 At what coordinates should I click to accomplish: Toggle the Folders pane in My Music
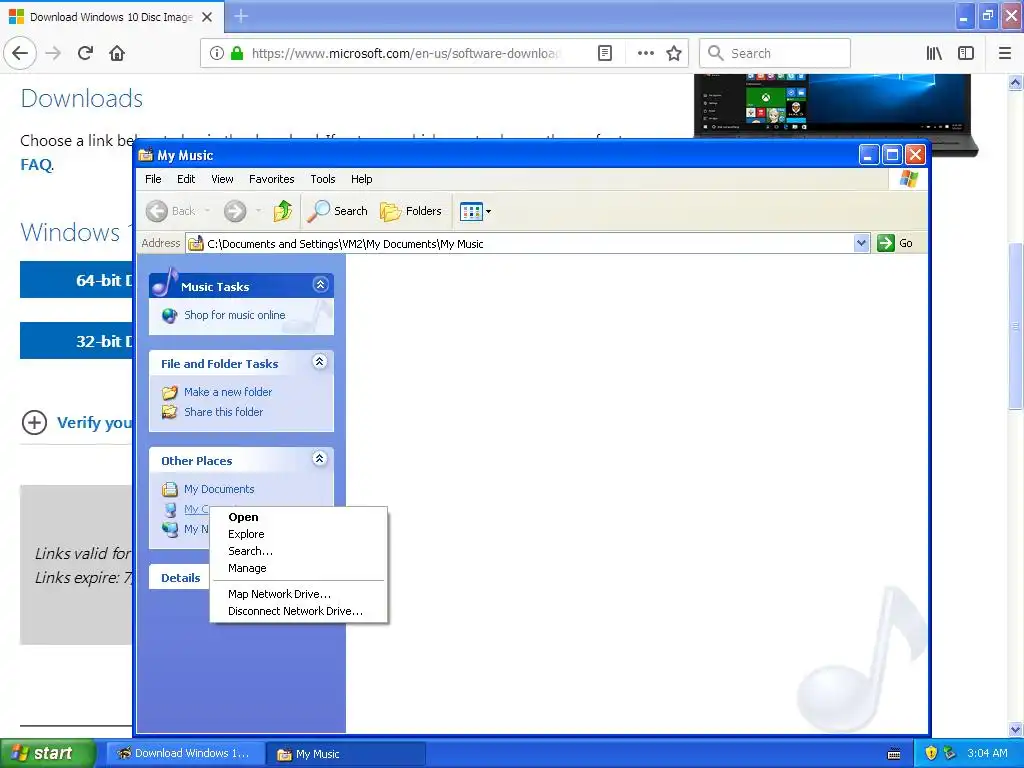click(411, 211)
